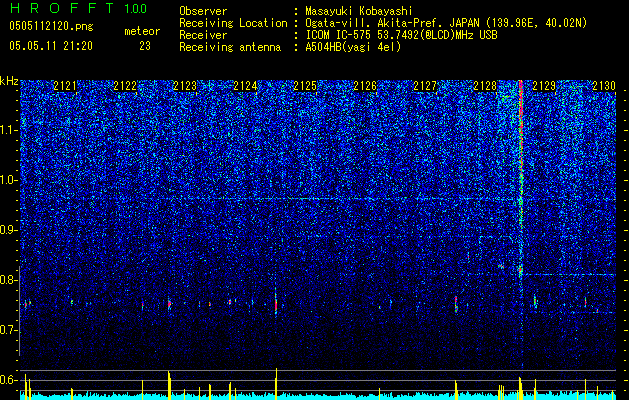Click the A504HB(yagi 4el) antenna value
629x400 pixels.
pyautogui.click(x=353, y=47)
